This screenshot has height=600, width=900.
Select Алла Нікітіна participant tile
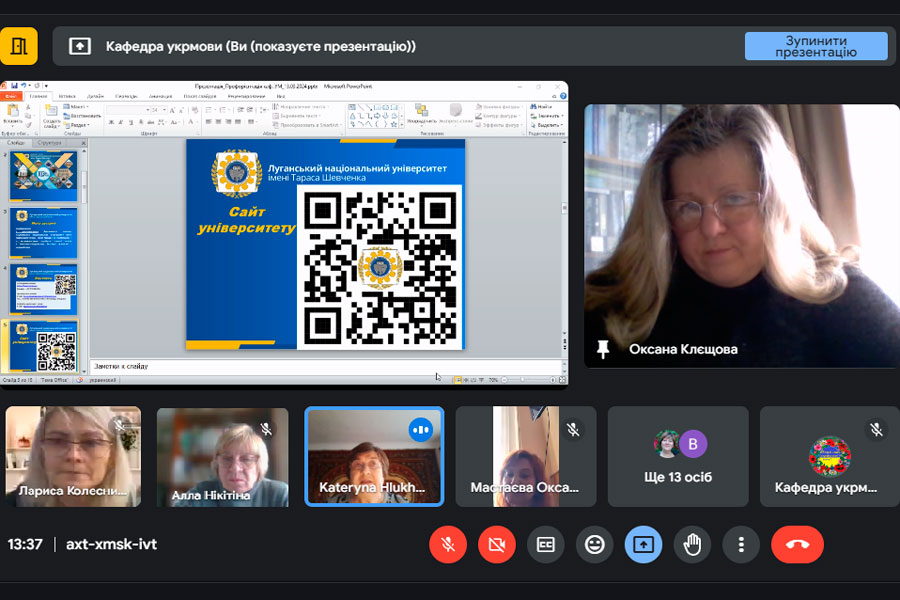tap(223, 456)
